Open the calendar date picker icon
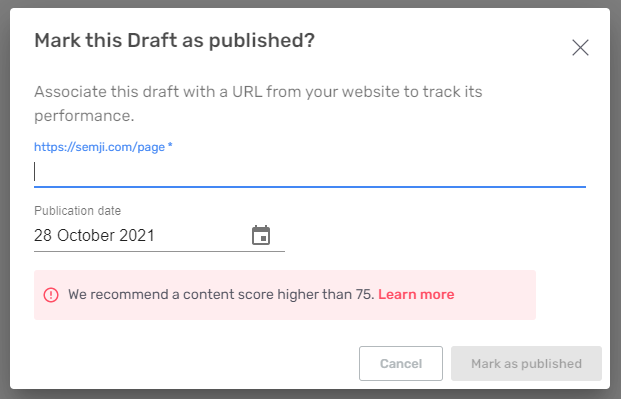 (x=261, y=235)
